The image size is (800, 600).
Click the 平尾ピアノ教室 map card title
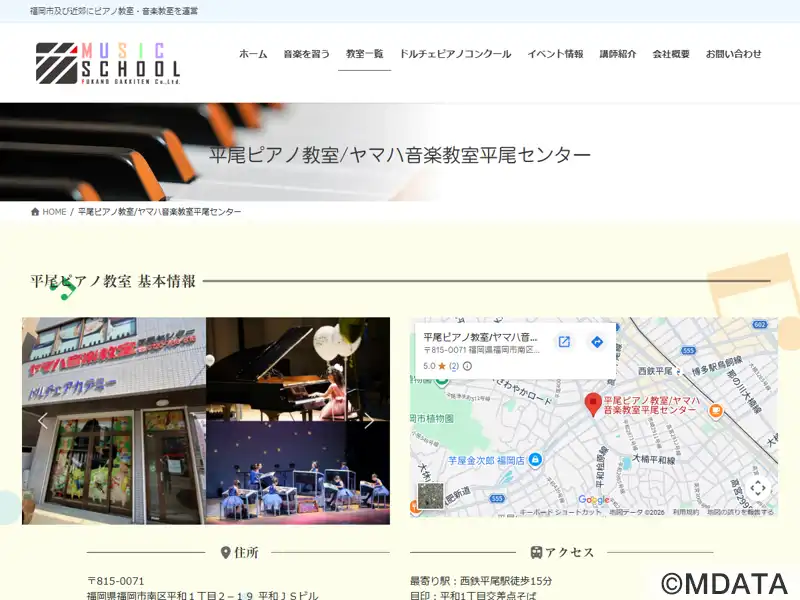click(480, 337)
